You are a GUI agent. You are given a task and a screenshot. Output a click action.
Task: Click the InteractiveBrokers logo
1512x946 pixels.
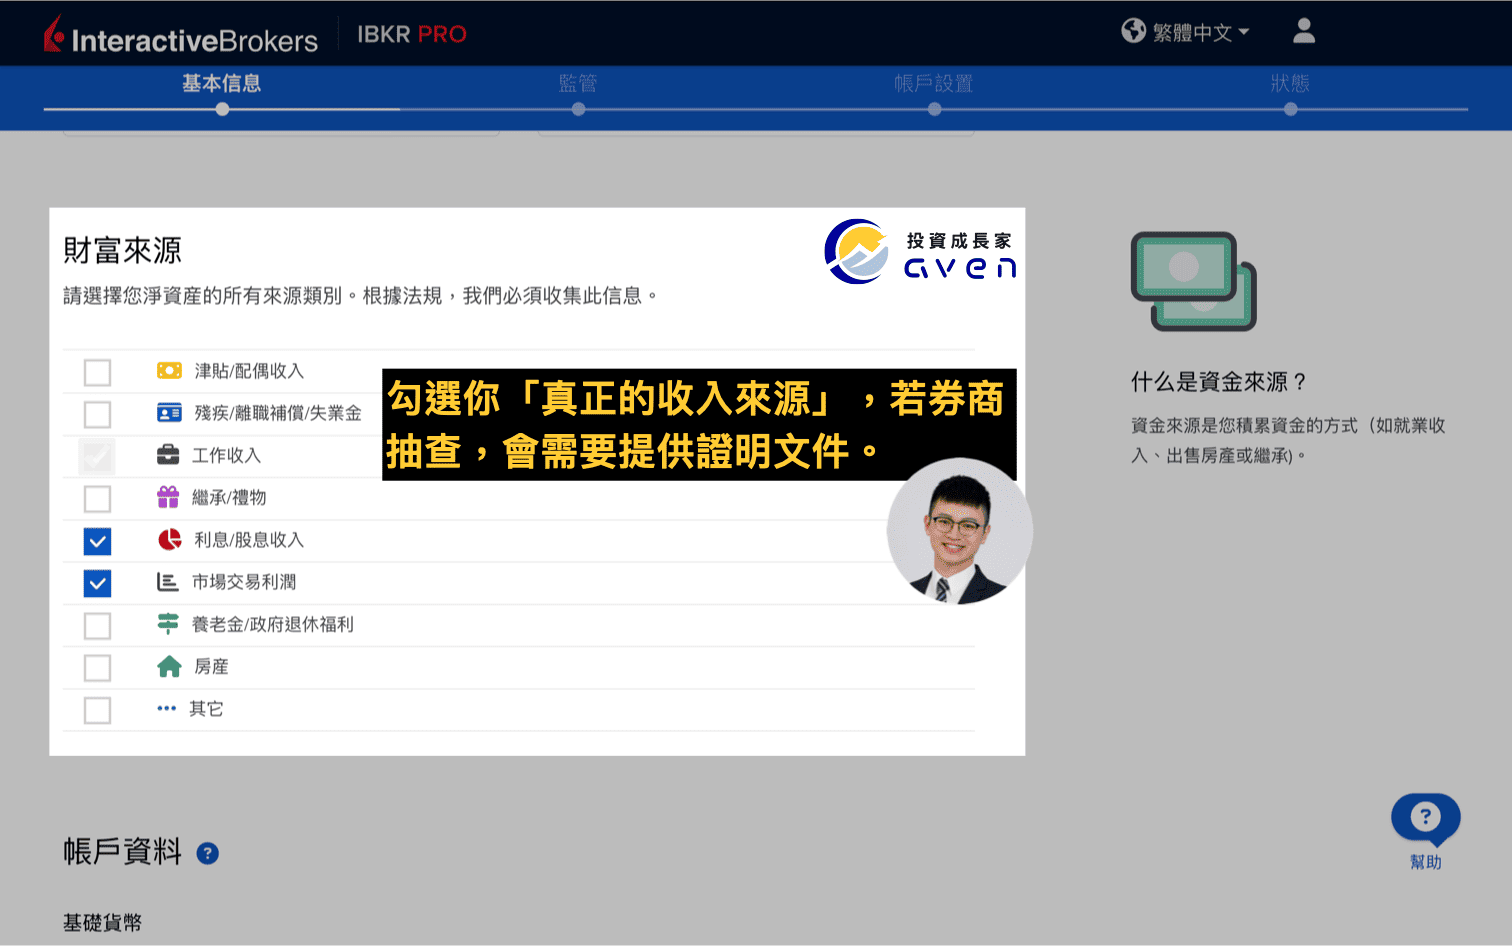pyautogui.click(x=181, y=33)
